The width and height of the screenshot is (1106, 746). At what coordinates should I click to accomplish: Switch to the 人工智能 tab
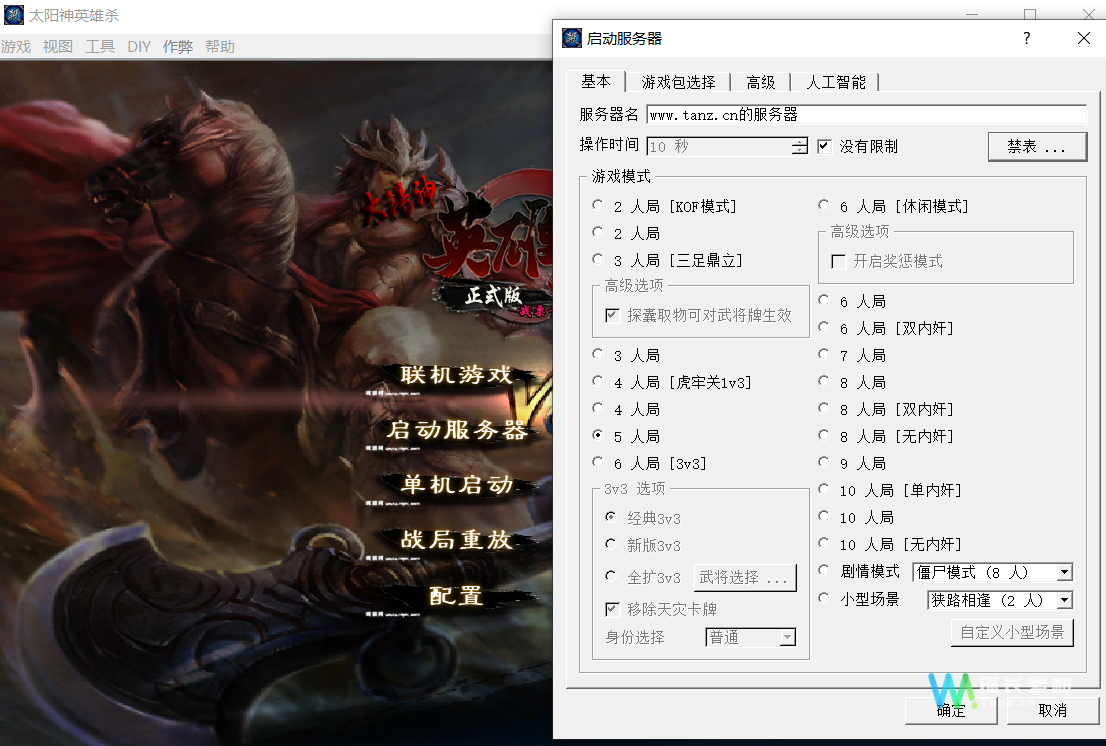[x=836, y=82]
